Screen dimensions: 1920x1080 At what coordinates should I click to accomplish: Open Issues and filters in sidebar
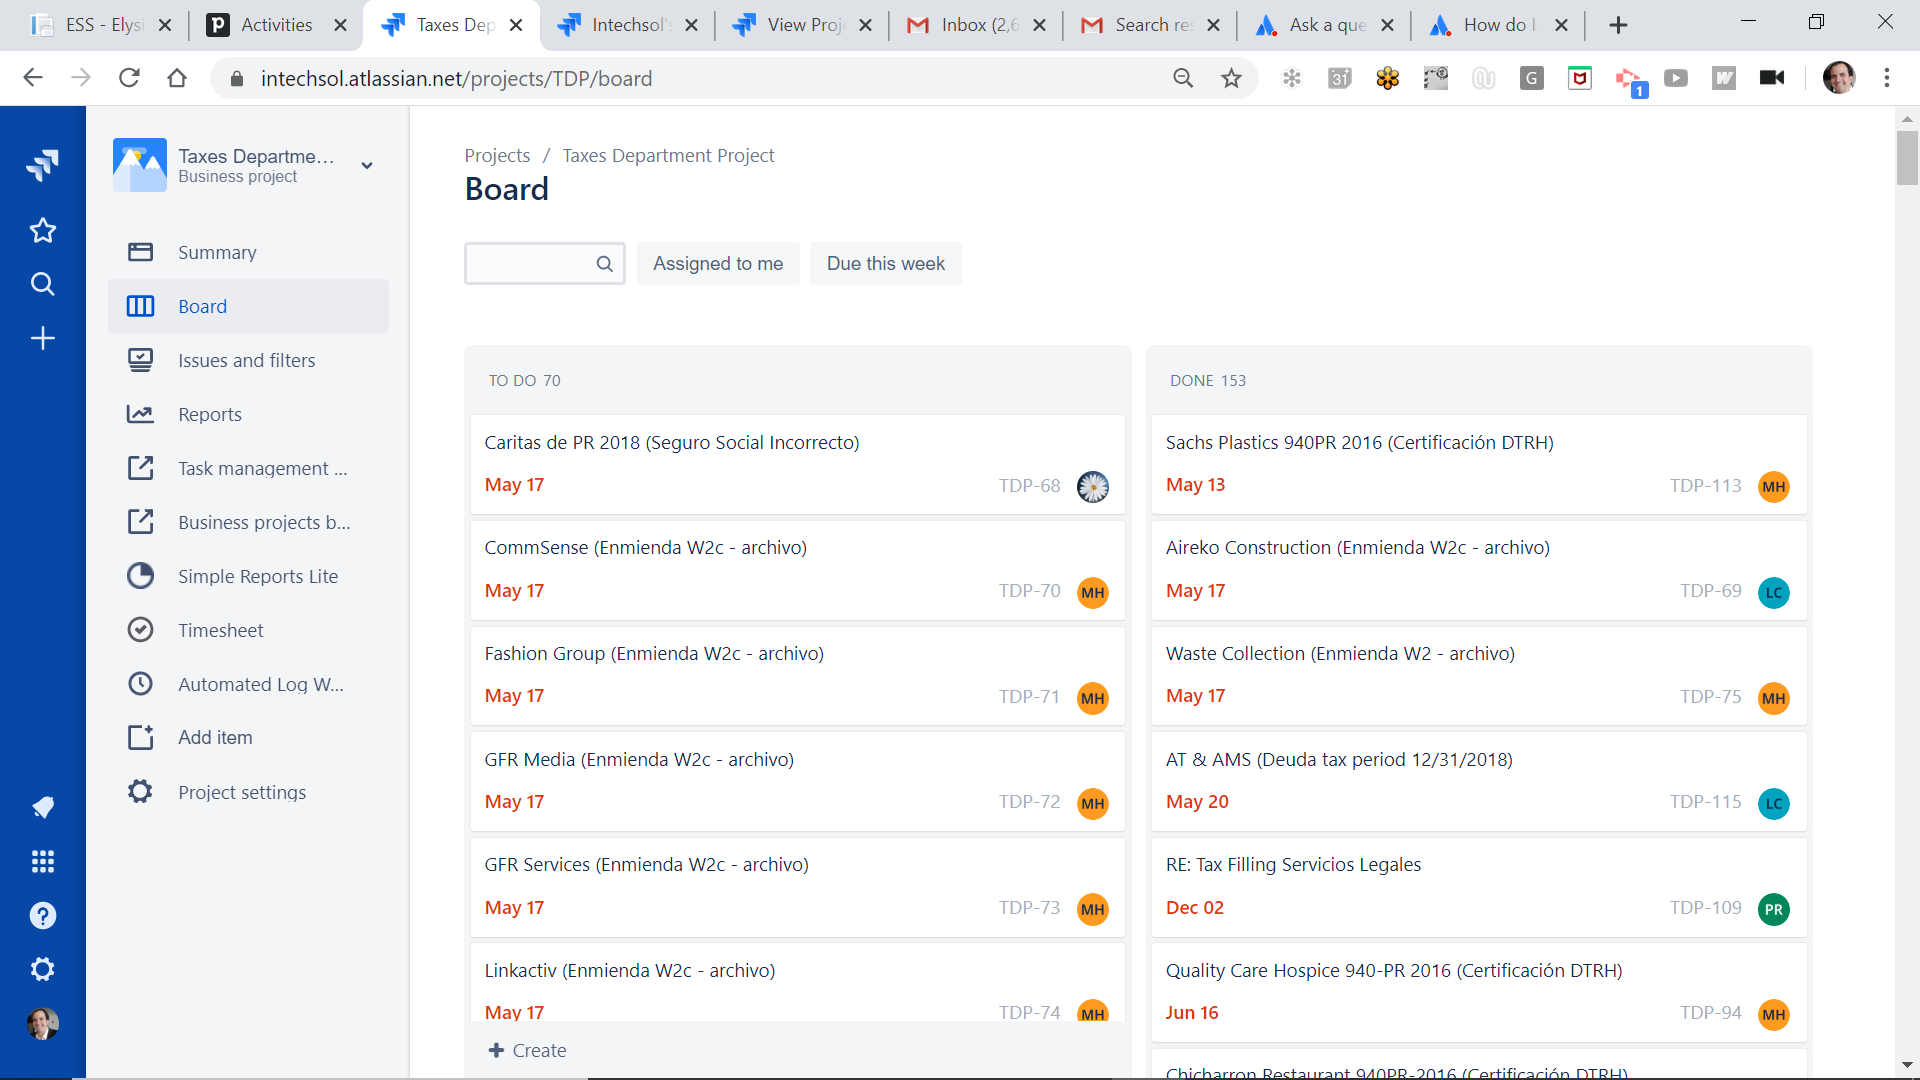click(x=248, y=360)
